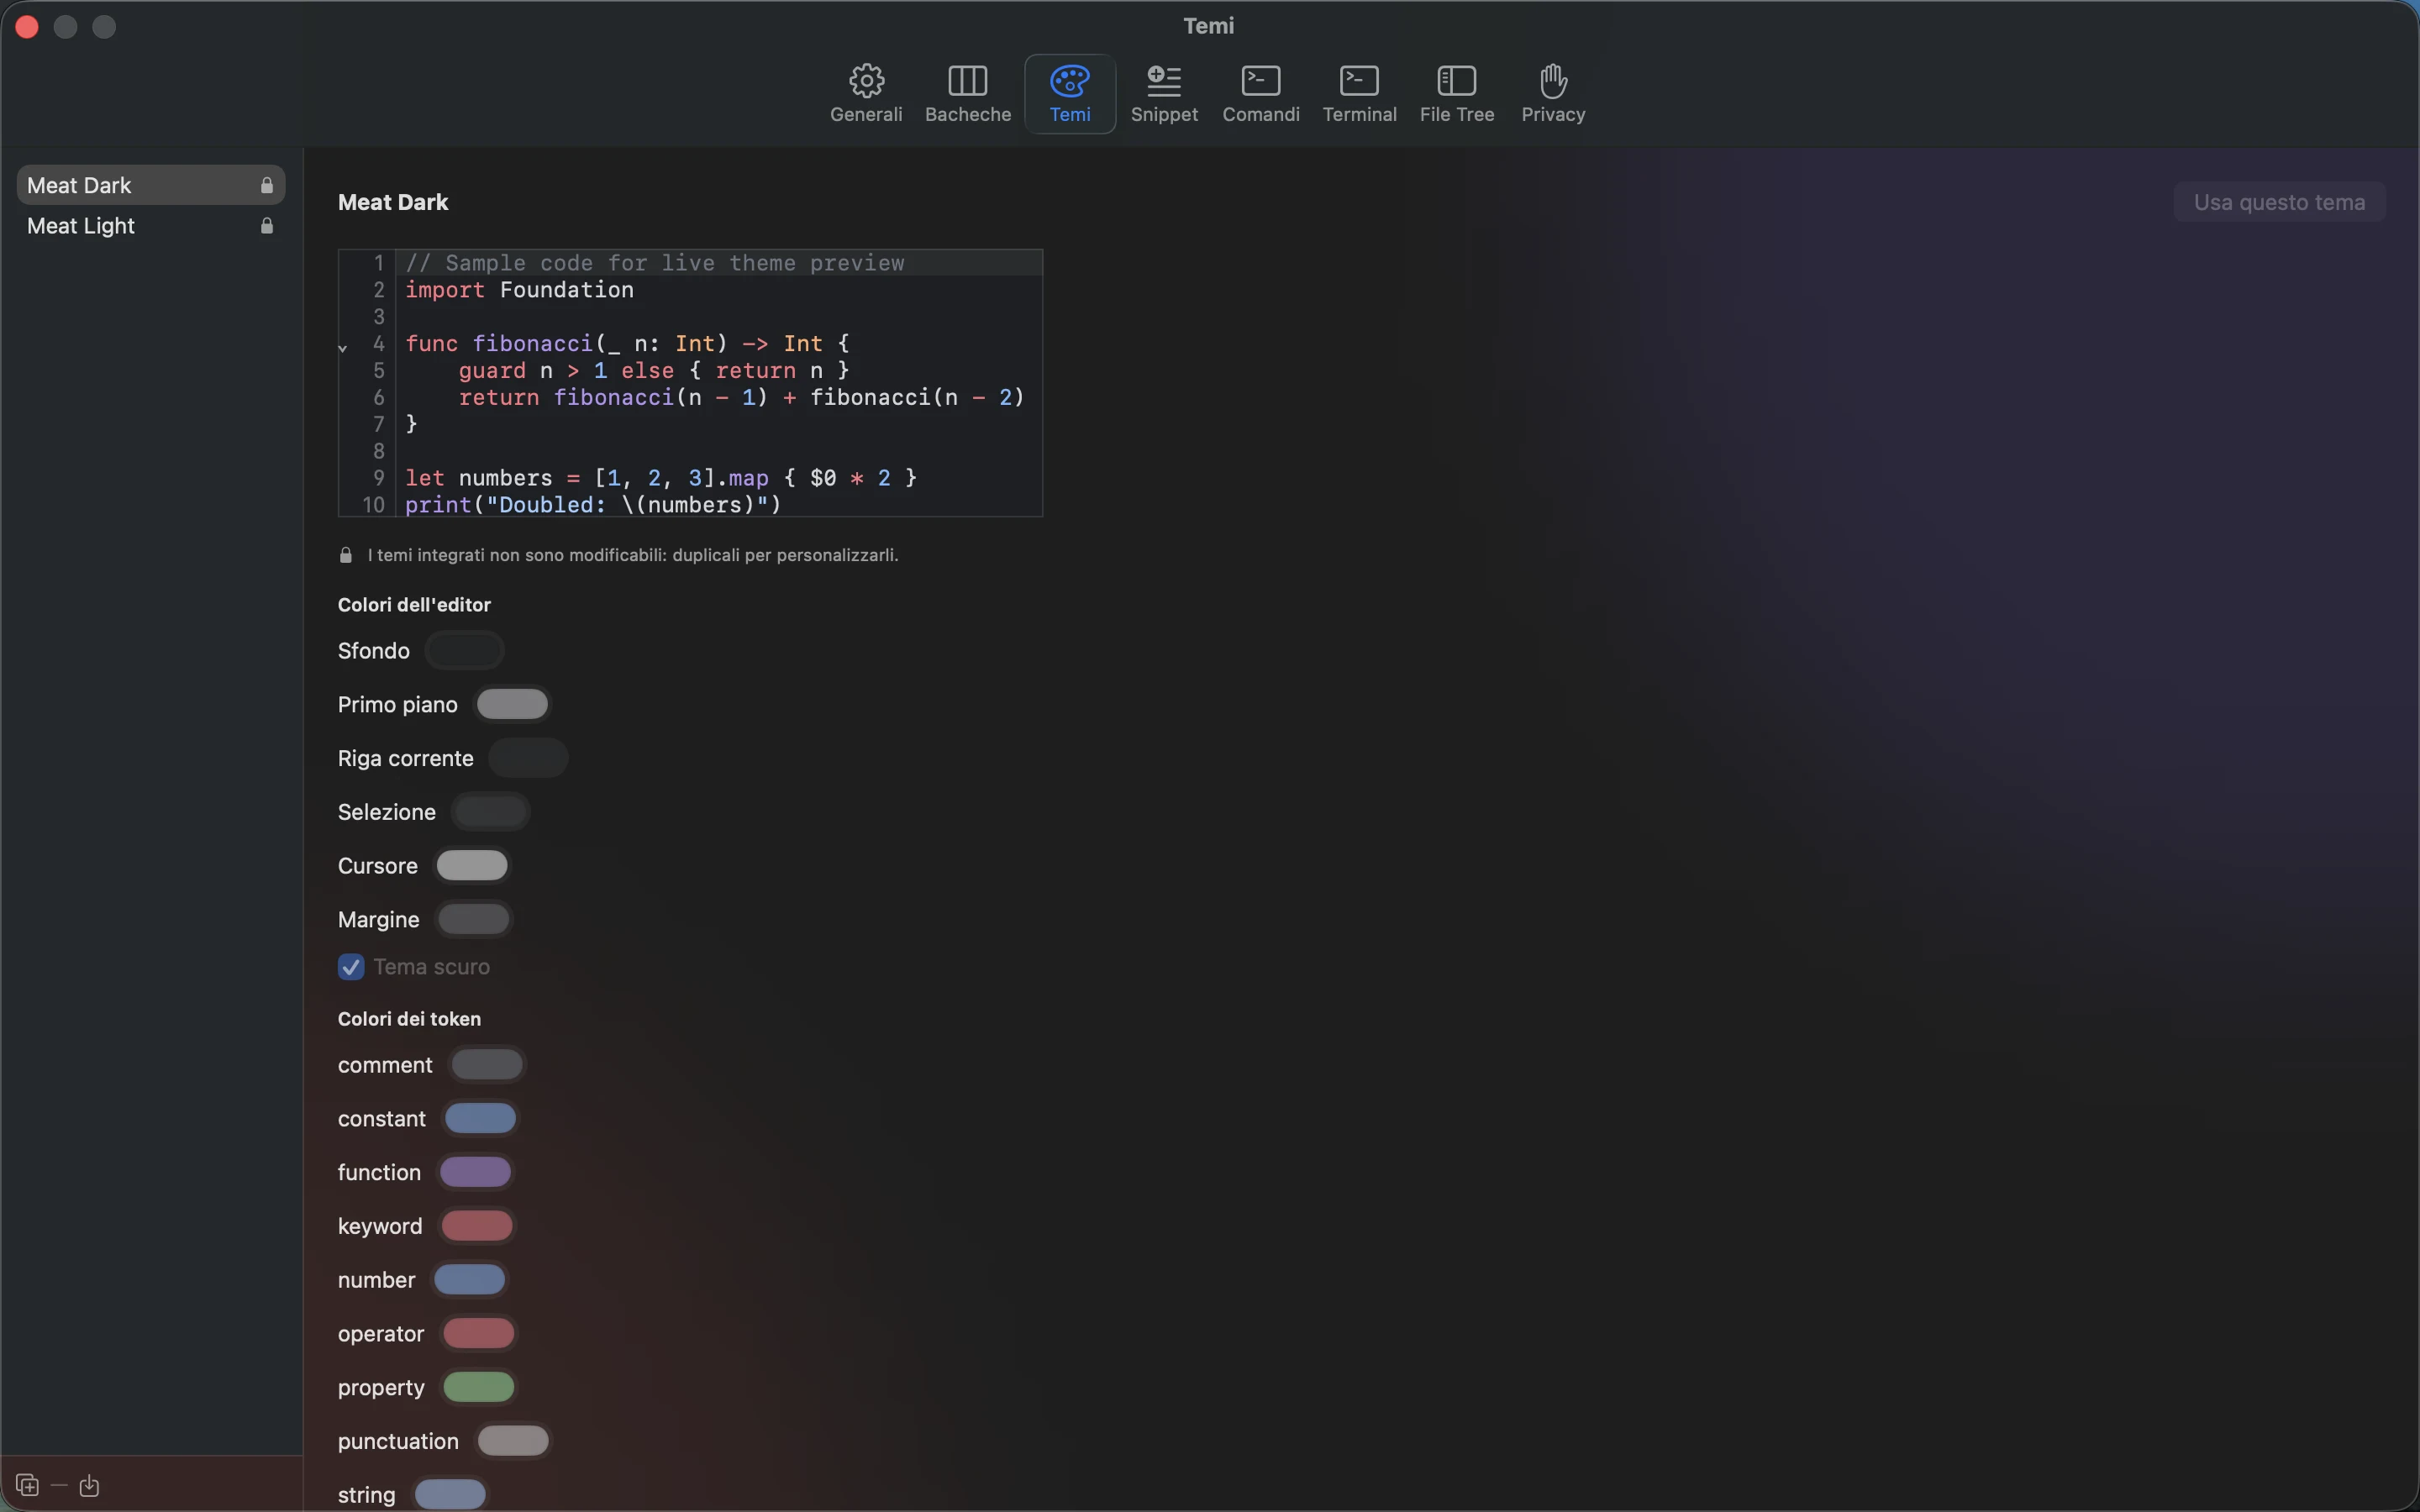Viewport: 2420px width, 1512px height.
Task: Click the duplicate theme icon
Action: (x=27, y=1485)
